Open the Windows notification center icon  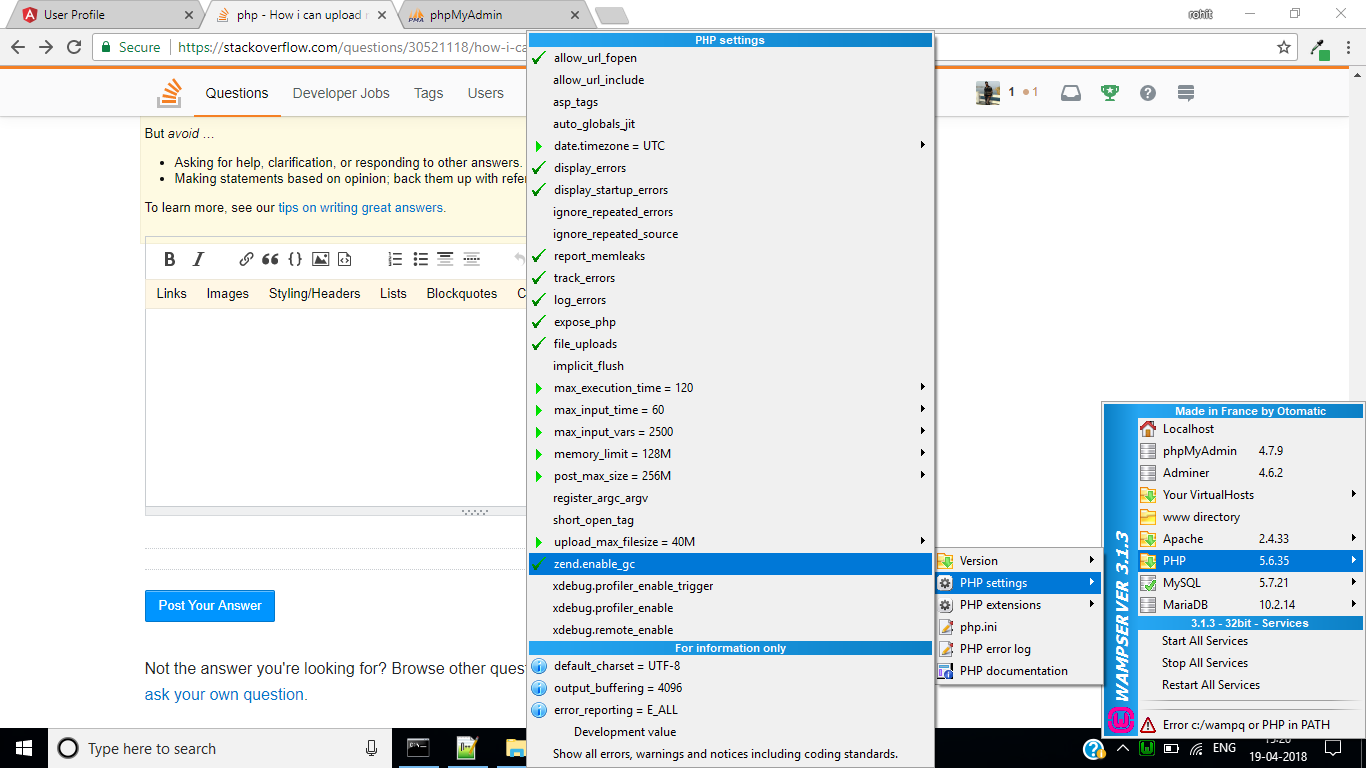[x=1333, y=748]
